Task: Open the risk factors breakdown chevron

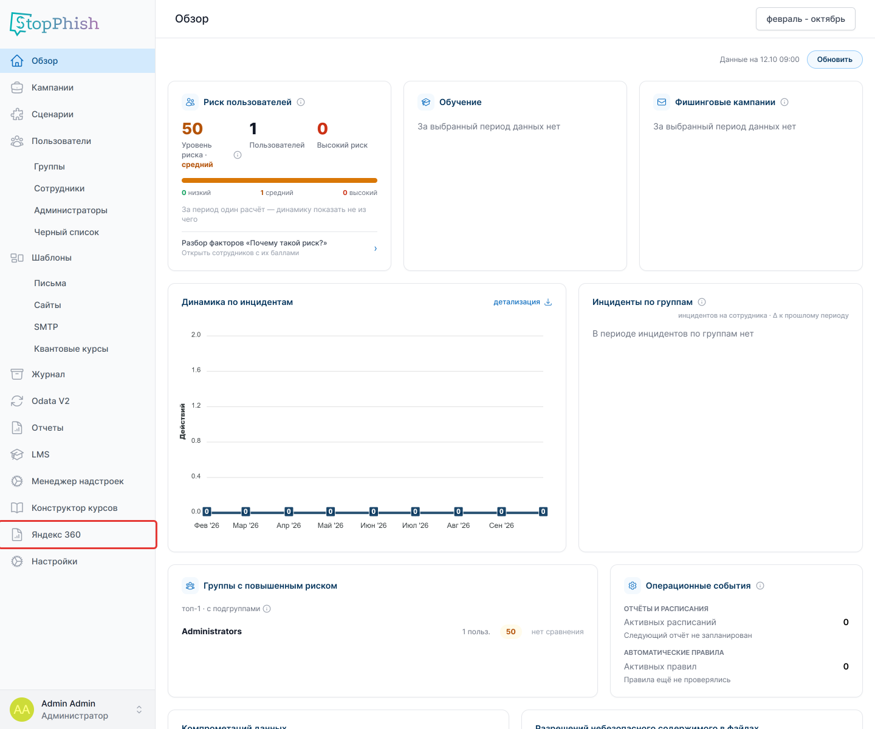Action: (x=376, y=248)
